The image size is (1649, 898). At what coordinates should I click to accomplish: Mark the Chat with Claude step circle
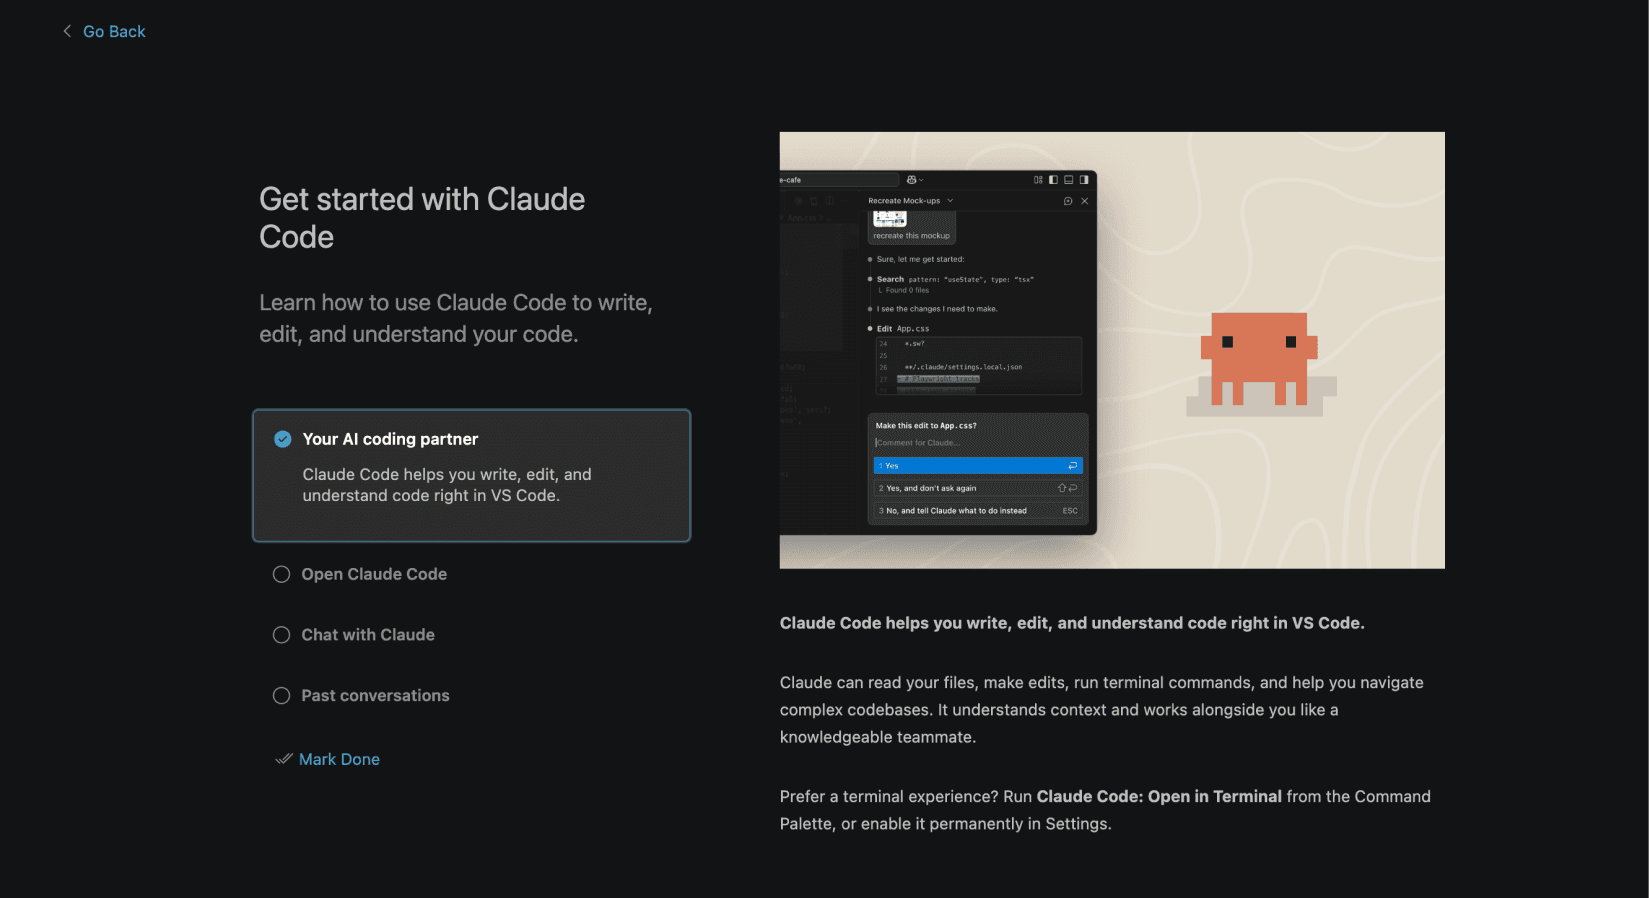click(282, 635)
